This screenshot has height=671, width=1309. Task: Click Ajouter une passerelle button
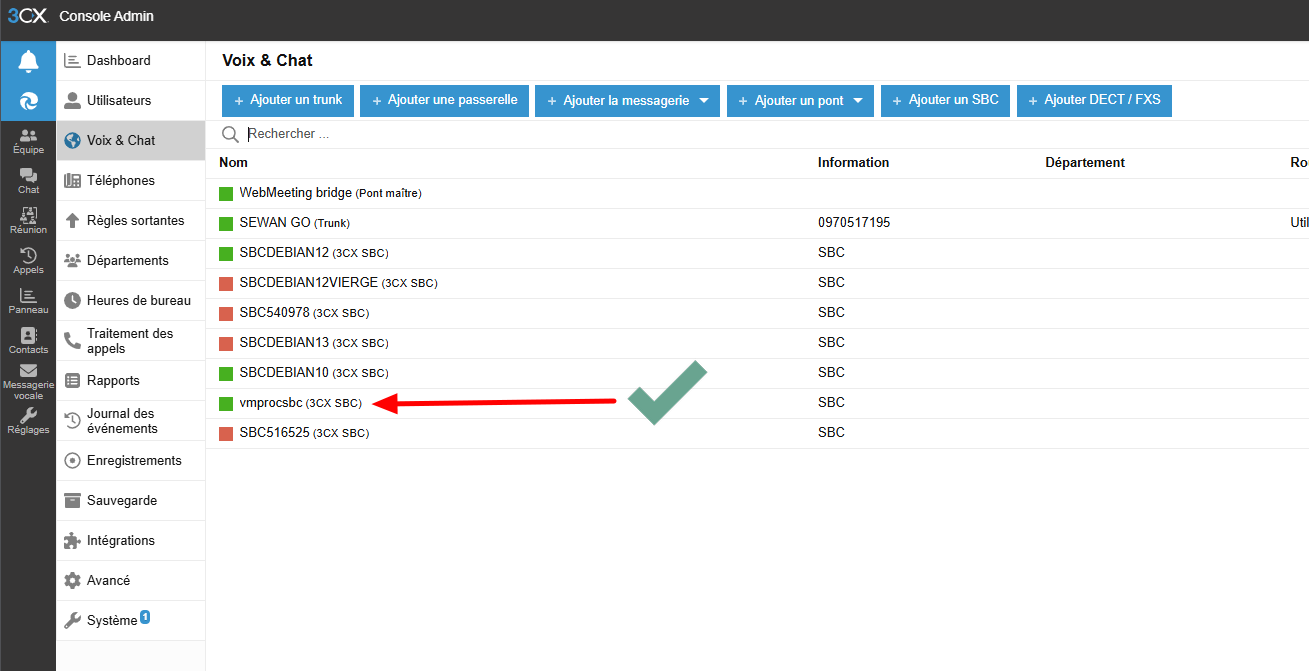click(x=444, y=100)
